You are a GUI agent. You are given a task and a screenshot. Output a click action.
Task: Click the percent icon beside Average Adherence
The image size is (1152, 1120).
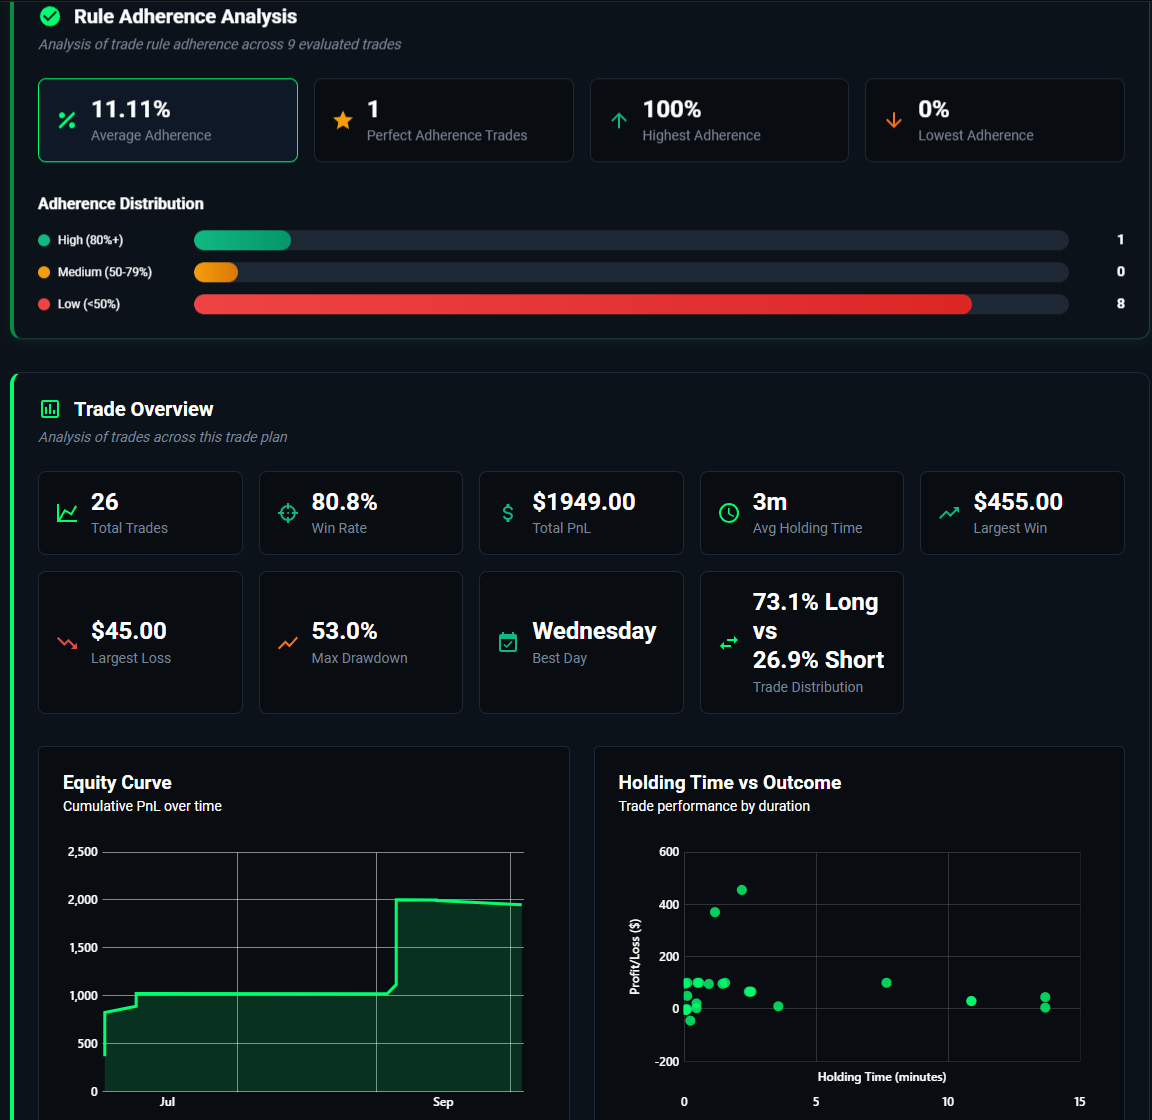(x=67, y=121)
